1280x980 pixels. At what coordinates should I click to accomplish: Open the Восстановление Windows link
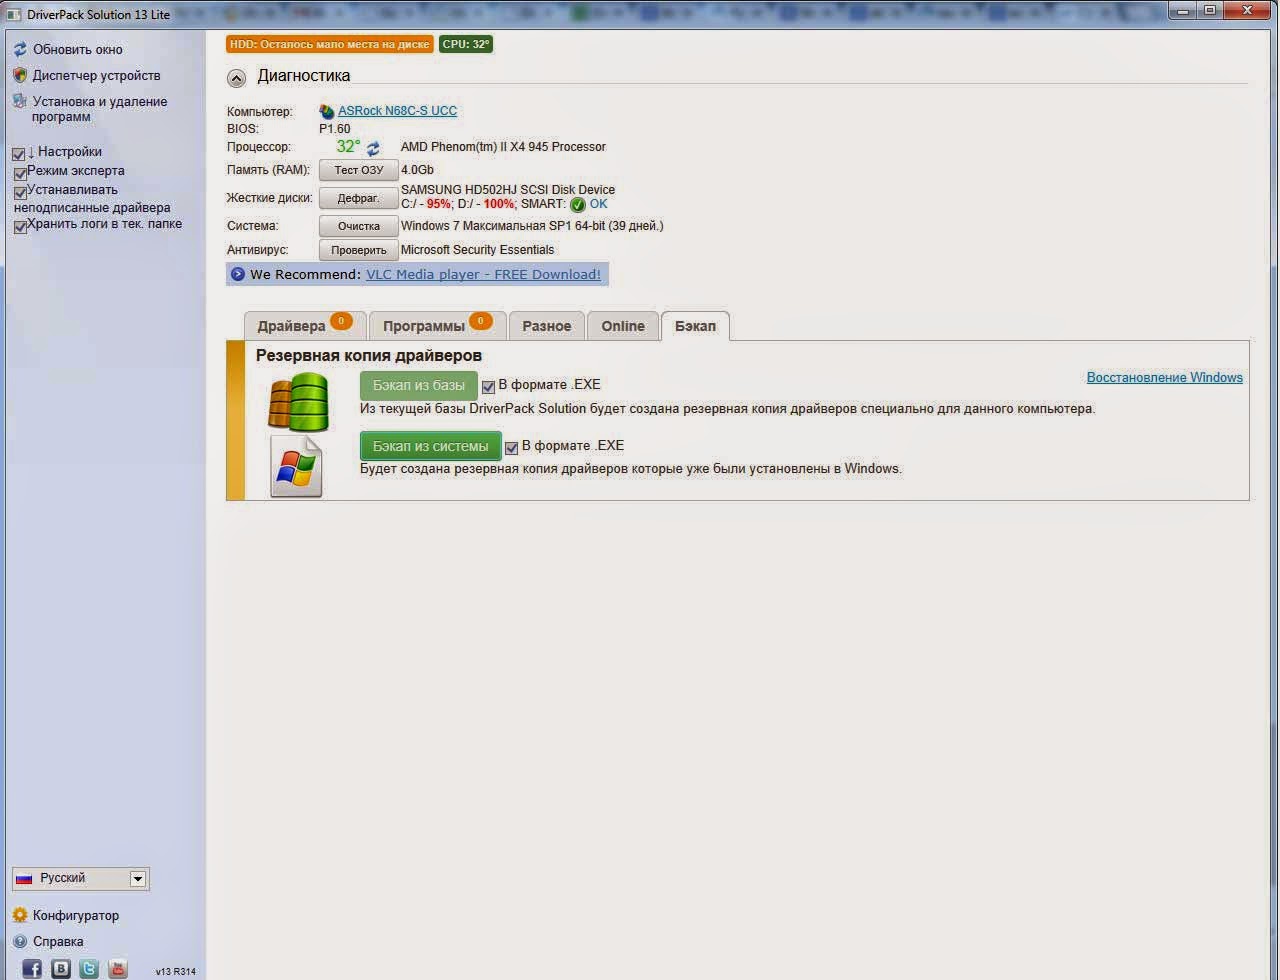pyautogui.click(x=1165, y=377)
